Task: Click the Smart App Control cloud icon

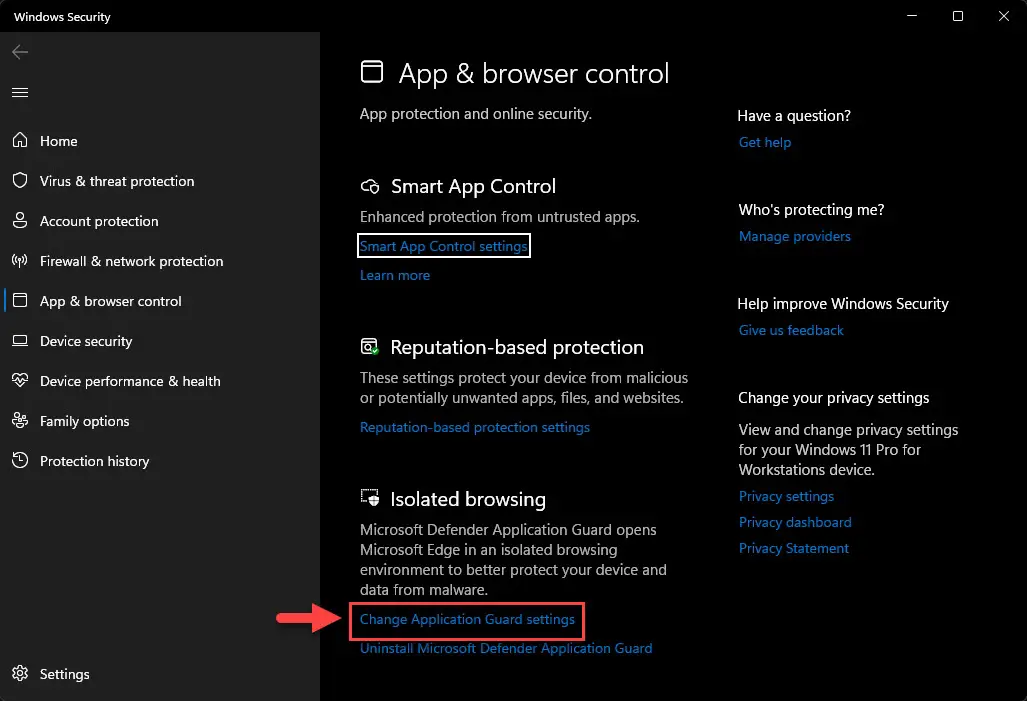Action: pos(370,186)
